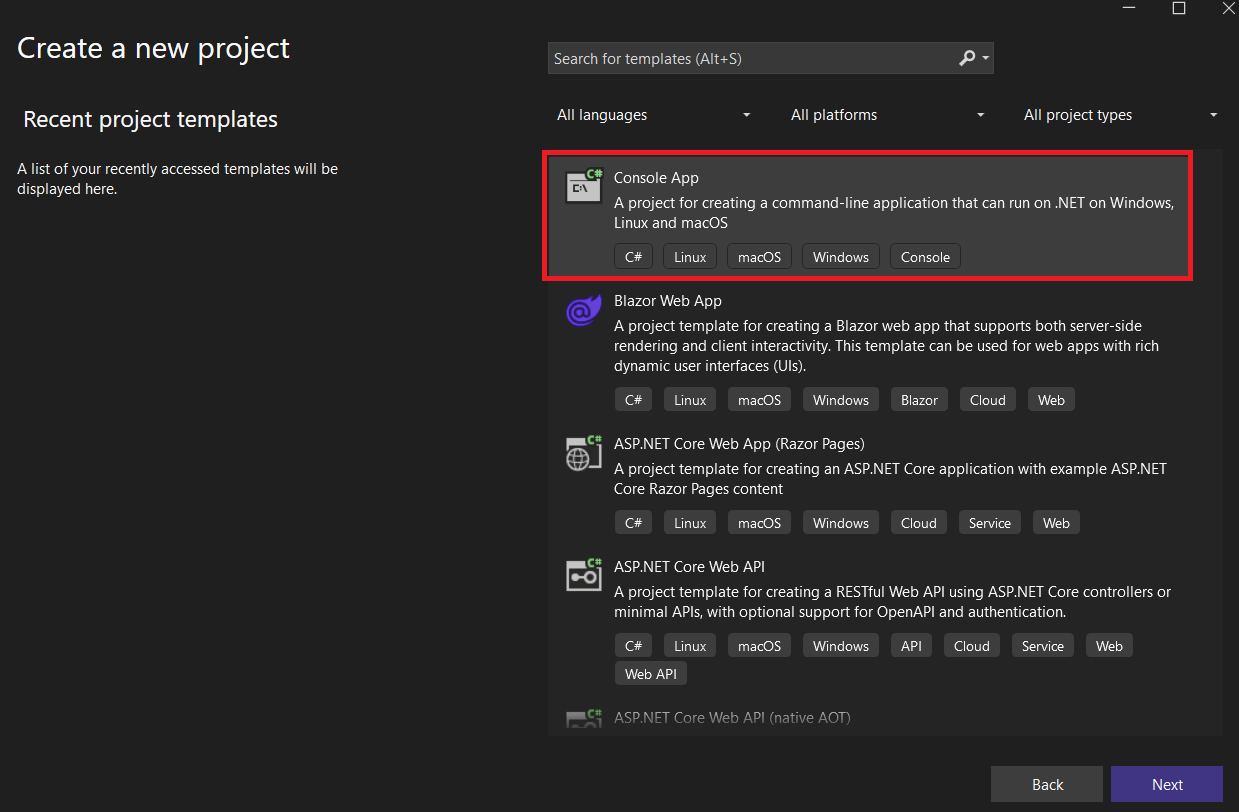Click the API tag under ASP.NET Core Web API

click(x=911, y=646)
